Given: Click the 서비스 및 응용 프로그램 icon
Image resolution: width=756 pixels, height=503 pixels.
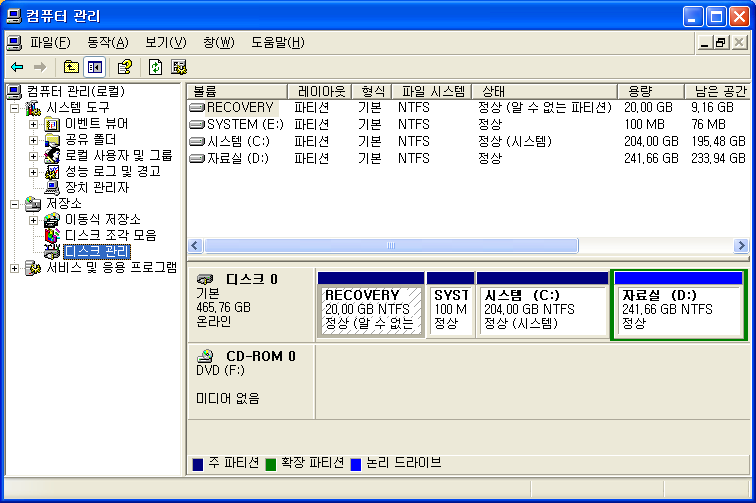Looking at the screenshot, I should (x=33, y=268).
